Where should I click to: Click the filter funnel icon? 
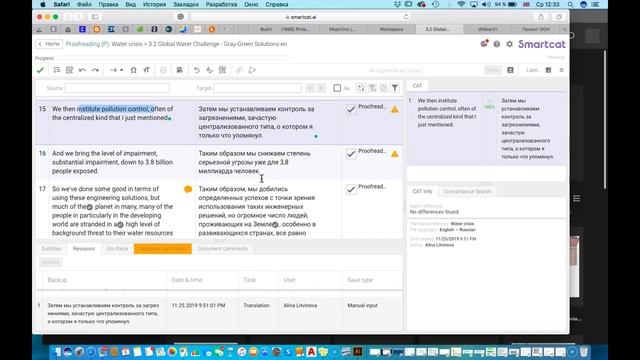[x=395, y=88]
